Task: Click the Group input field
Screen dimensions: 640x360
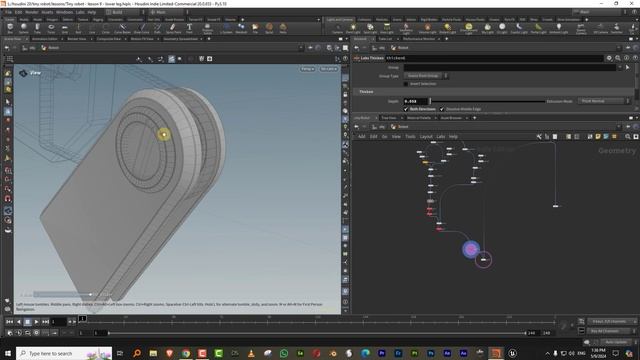Action: click(510, 68)
